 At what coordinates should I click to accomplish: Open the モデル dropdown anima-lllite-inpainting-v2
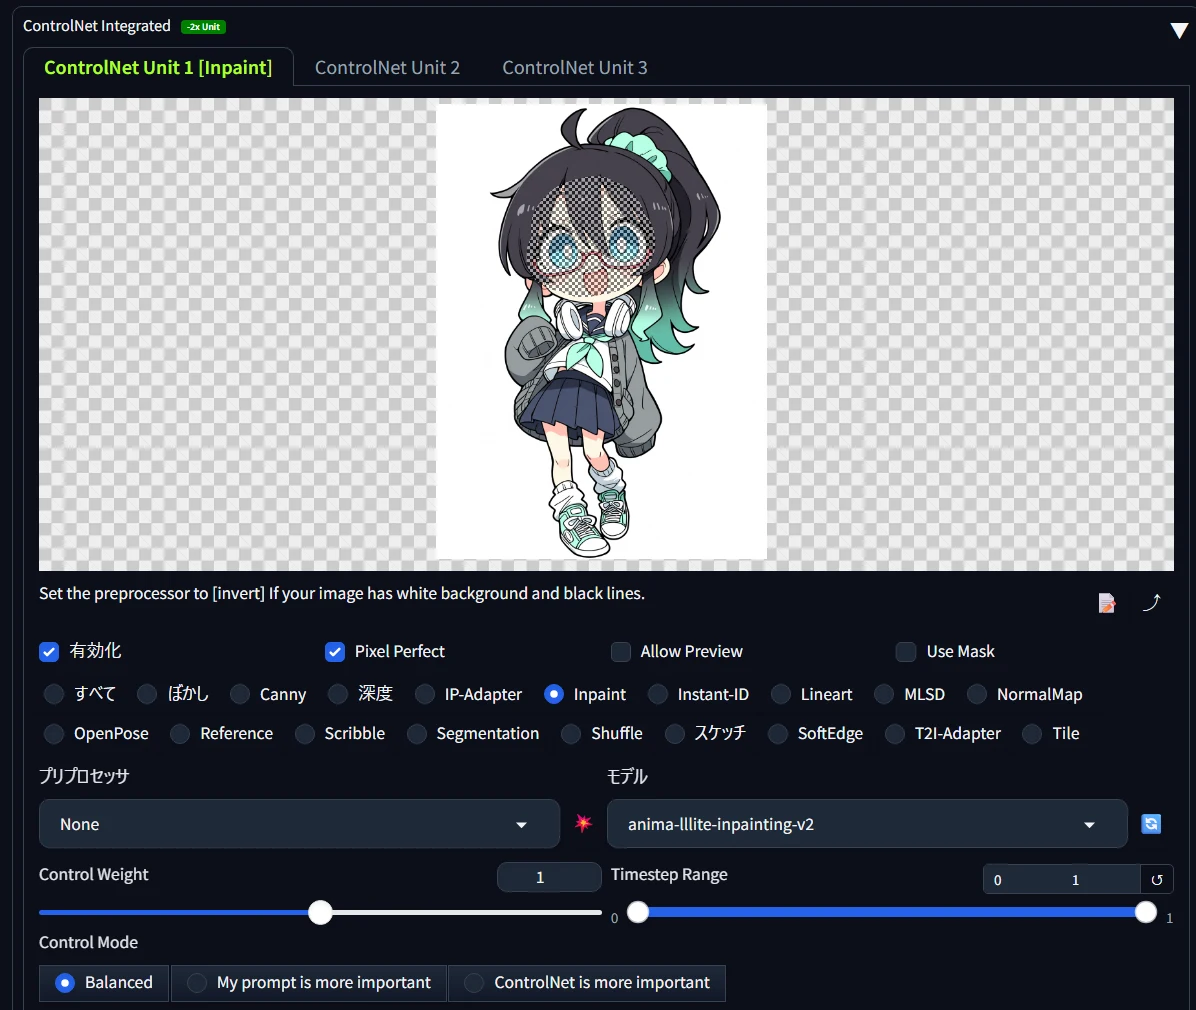(866, 824)
